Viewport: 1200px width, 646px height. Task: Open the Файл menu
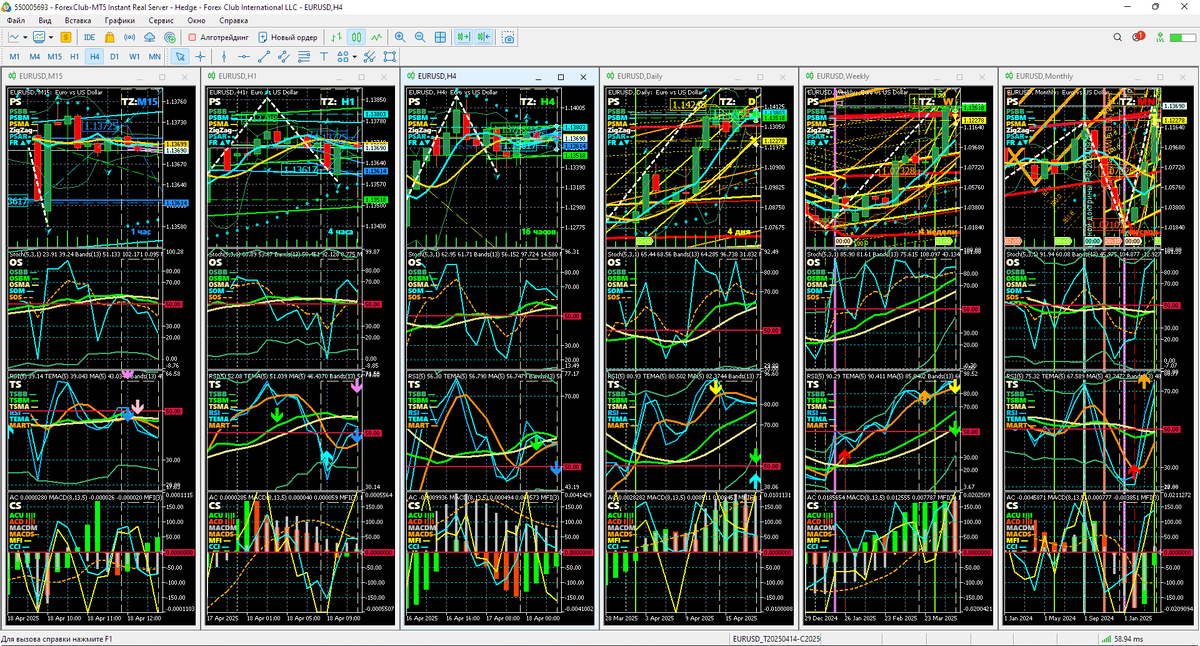[x=16, y=20]
